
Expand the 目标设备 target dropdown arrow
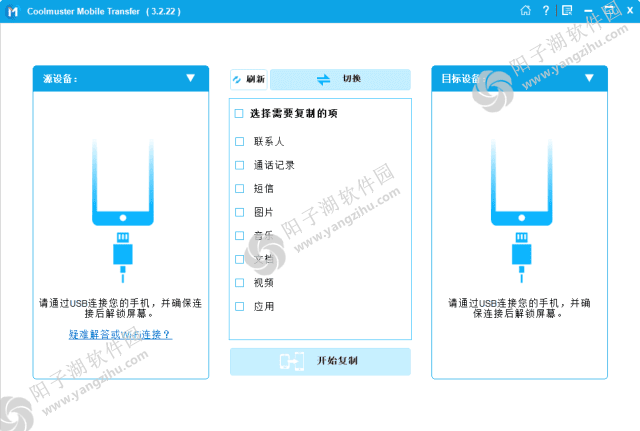coord(589,78)
